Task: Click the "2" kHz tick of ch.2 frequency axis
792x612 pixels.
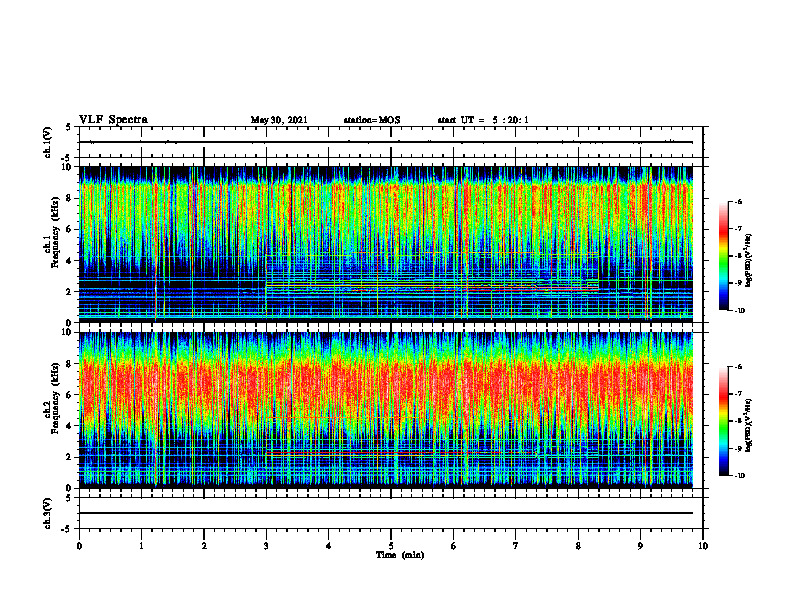Action: point(70,457)
